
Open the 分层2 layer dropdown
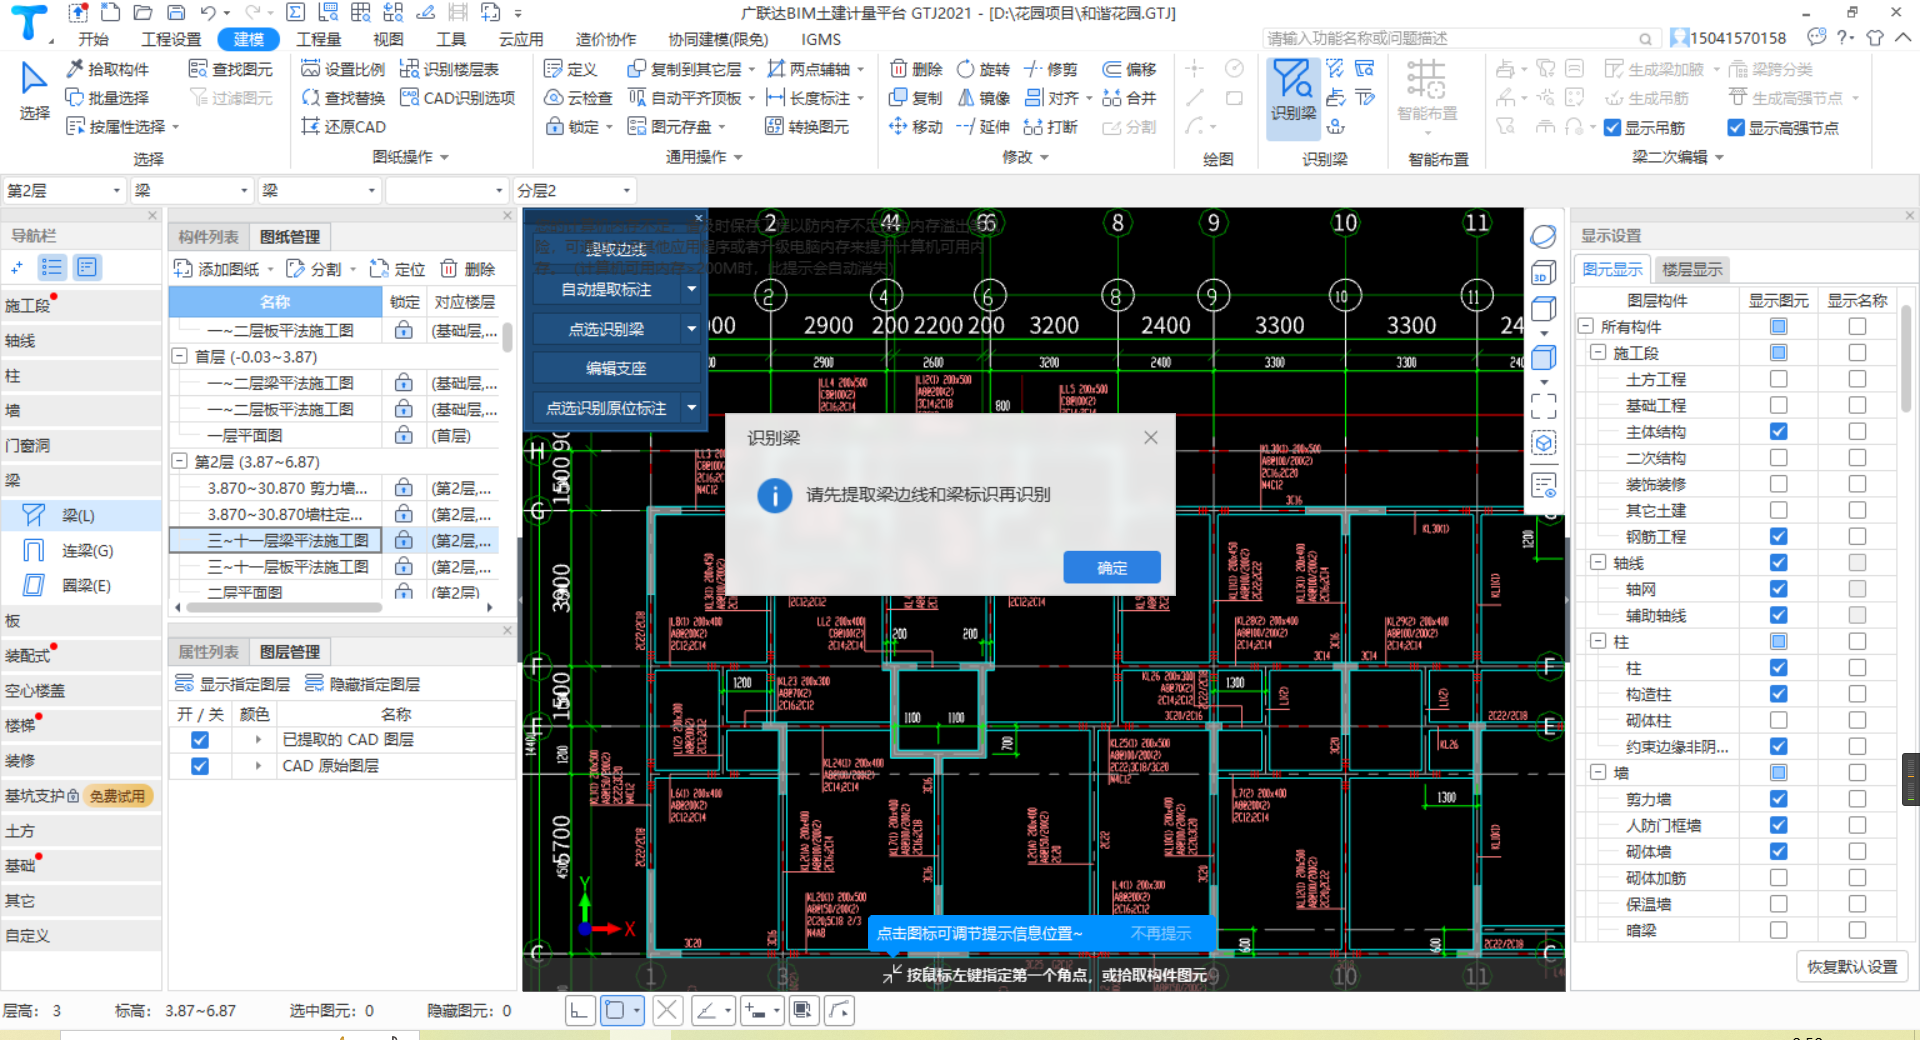pyautogui.click(x=574, y=190)
